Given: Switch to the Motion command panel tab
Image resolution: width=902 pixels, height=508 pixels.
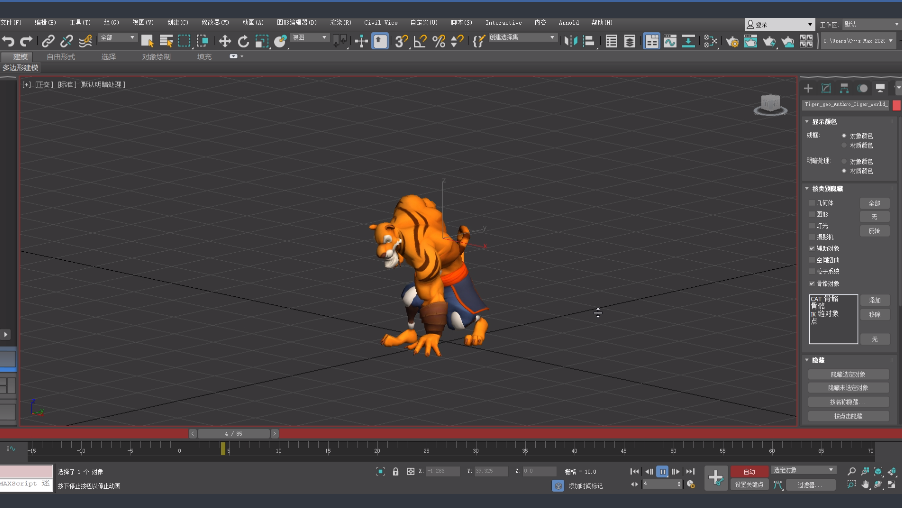Looking at the screenshot, I should tap(862, 88).
